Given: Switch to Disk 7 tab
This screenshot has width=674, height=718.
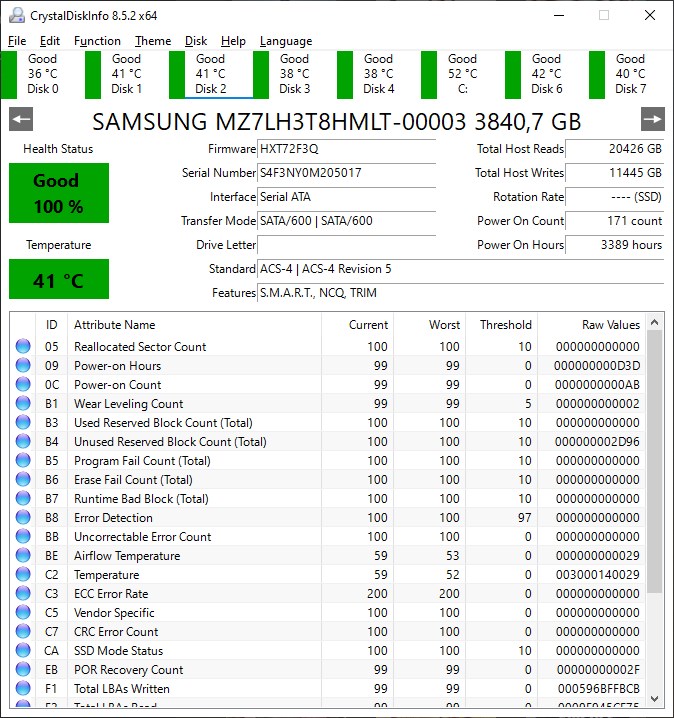Looking at the screenshot, I should [x=631, y=74].
